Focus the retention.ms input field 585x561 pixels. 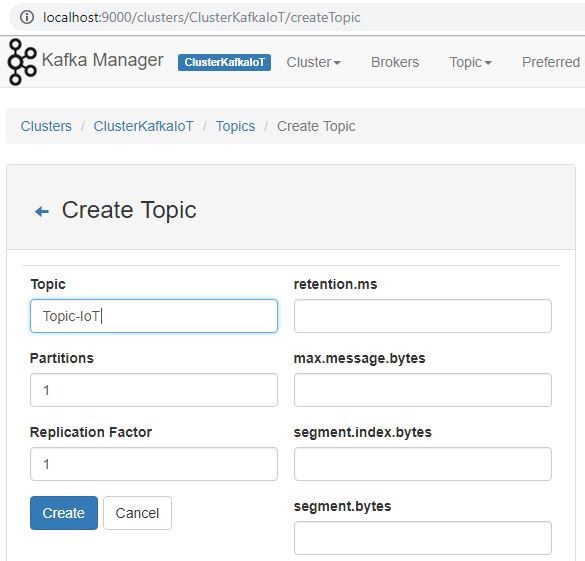click(x=423, y=316)
